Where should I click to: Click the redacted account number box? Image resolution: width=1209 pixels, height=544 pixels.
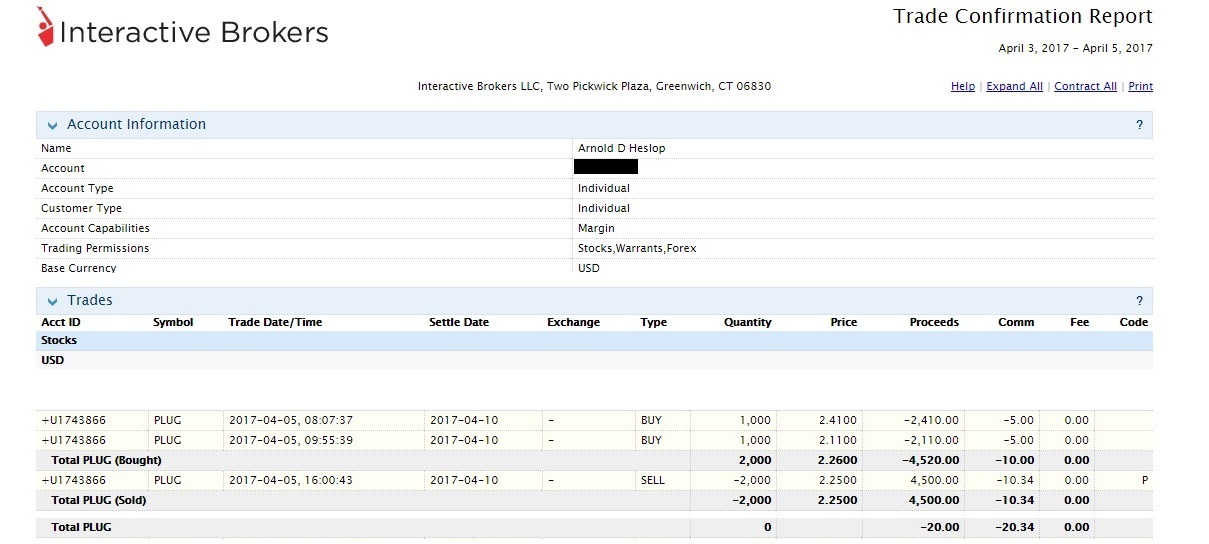[606, 167]
